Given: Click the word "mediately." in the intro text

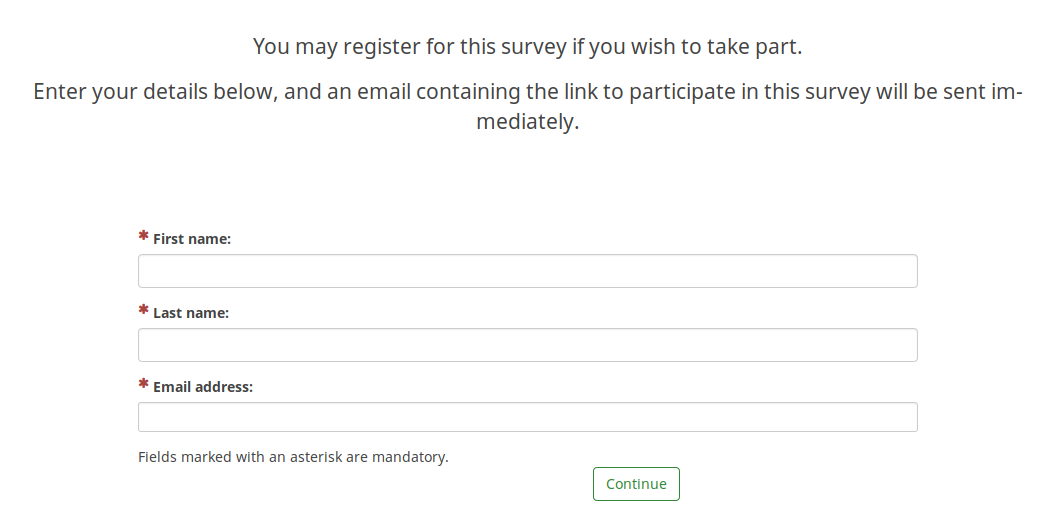Looking at the screenshot, I should tap(527, 124).
